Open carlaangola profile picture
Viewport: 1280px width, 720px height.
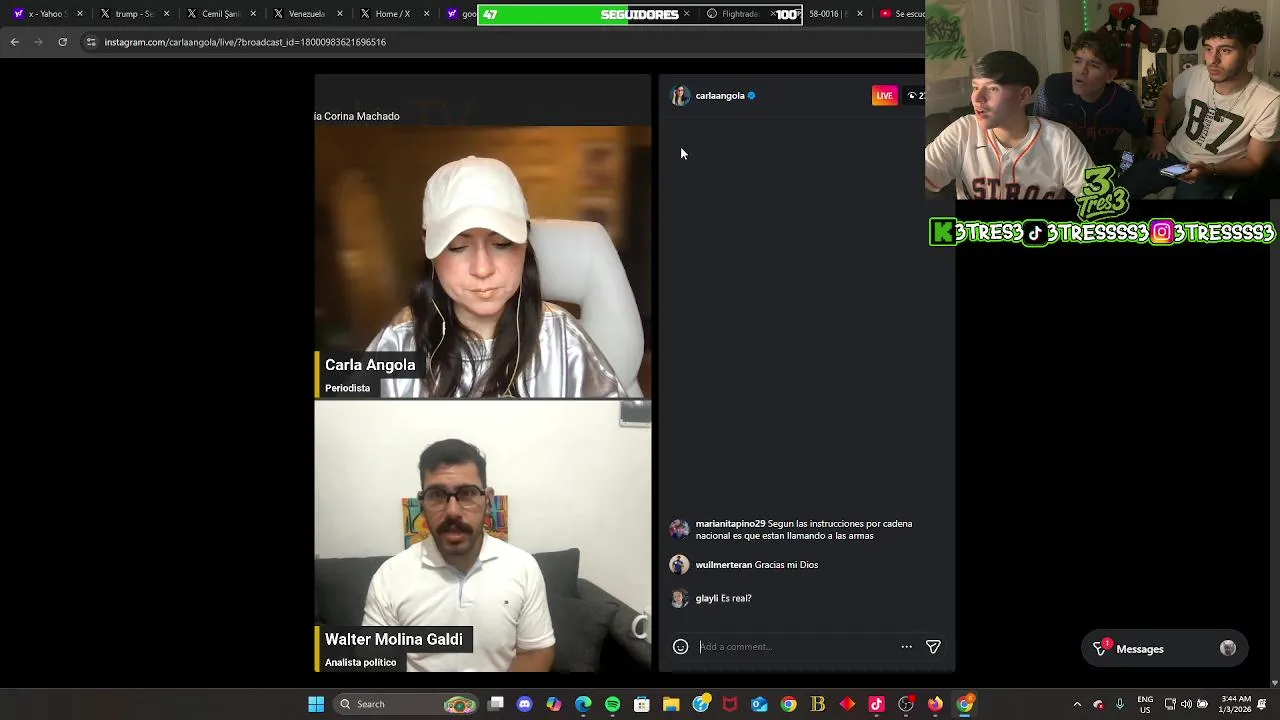click(680, 96)
